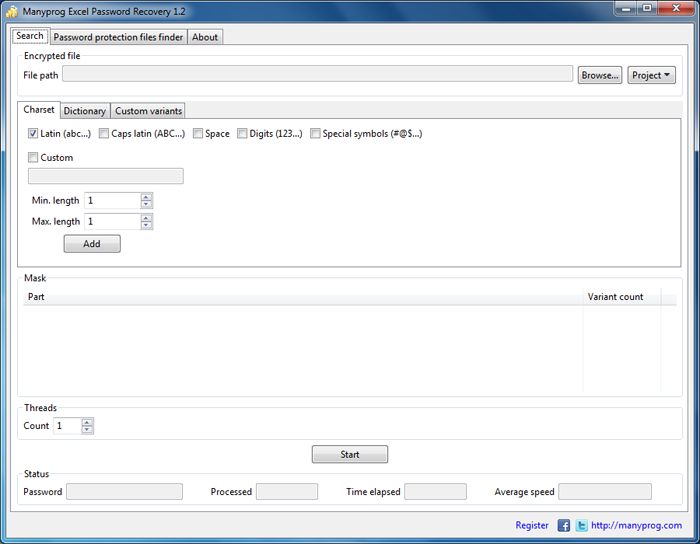Open the Project dropdown menu
The width and height of the screenshot is (700, 544).
[651, 75]
